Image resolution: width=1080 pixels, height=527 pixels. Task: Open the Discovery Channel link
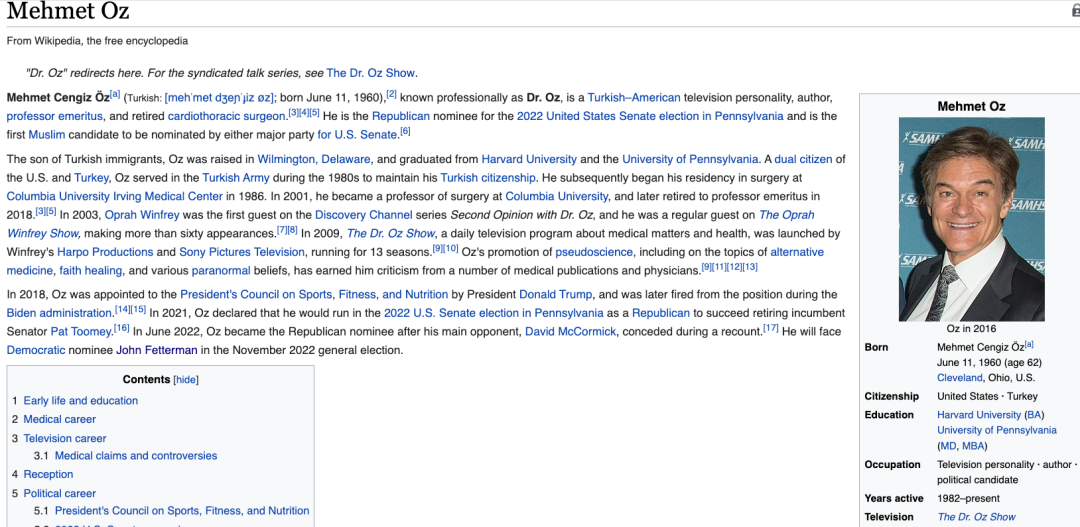364,215
